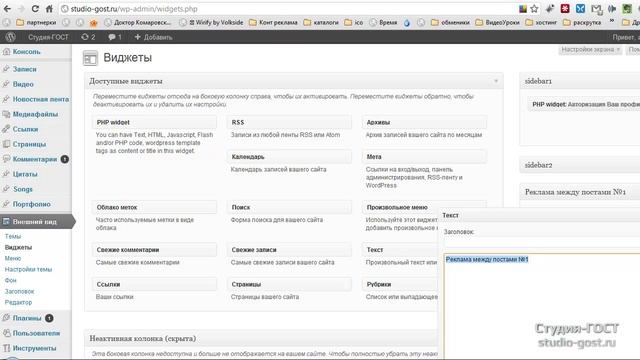Go back with browser back arrow
This screenshot has height=360, width=640.
(x=7, y=9)
